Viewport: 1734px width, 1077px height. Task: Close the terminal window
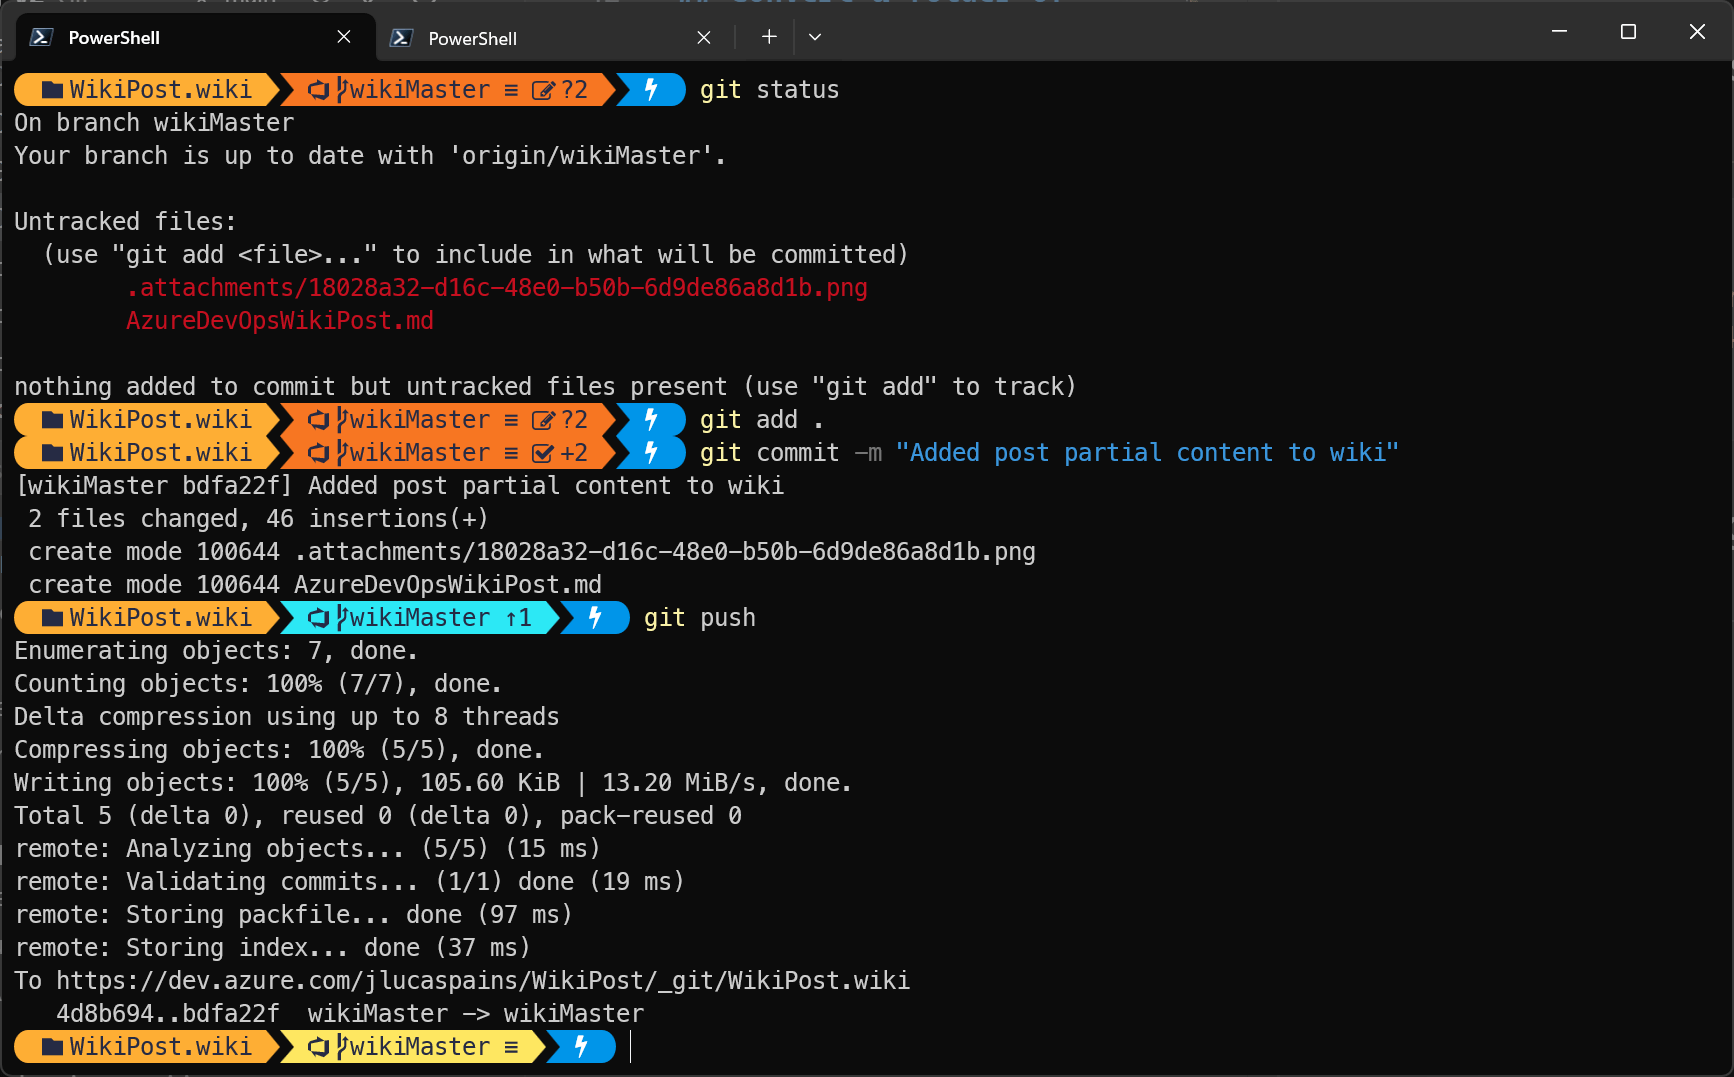[x=1697, y=32]
